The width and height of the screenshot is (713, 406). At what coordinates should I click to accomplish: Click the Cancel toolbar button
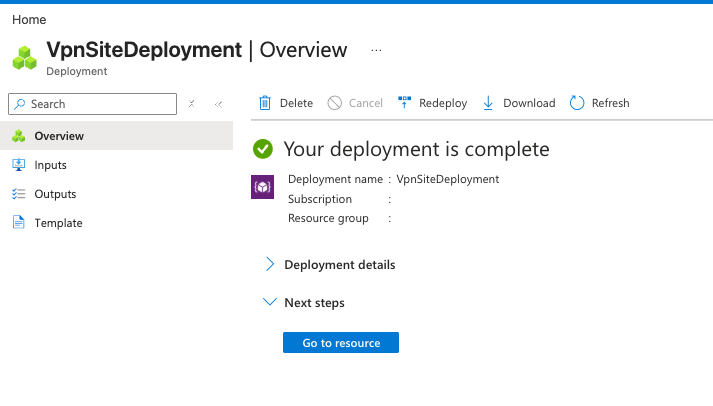[x=355, y=103]
